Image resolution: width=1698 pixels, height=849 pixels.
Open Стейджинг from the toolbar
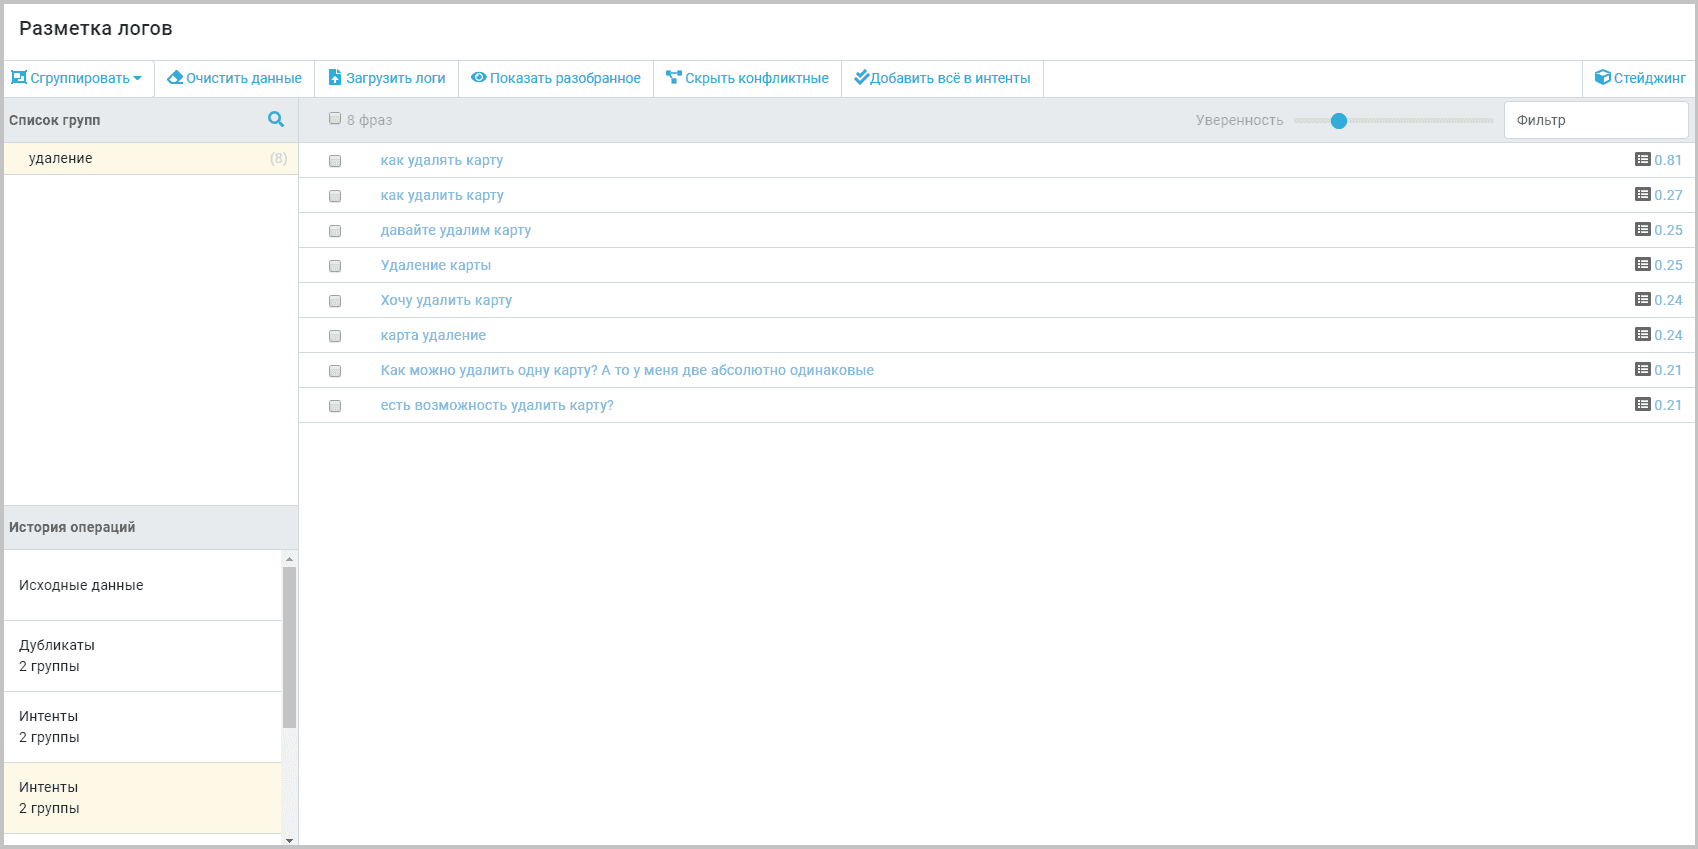(x=1639, y=78)
